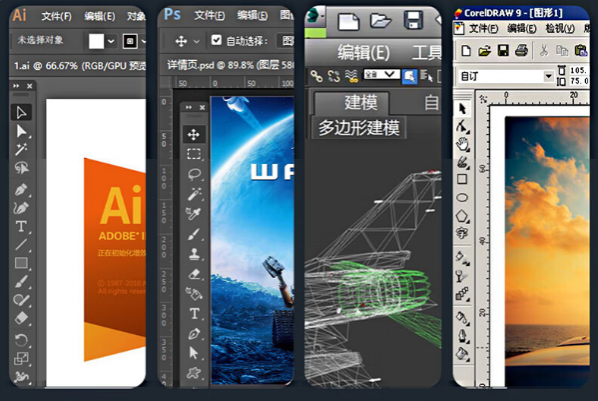
Task: Select the Lasso tool in Photoshop toolbox
Action: tap(194, 174)
